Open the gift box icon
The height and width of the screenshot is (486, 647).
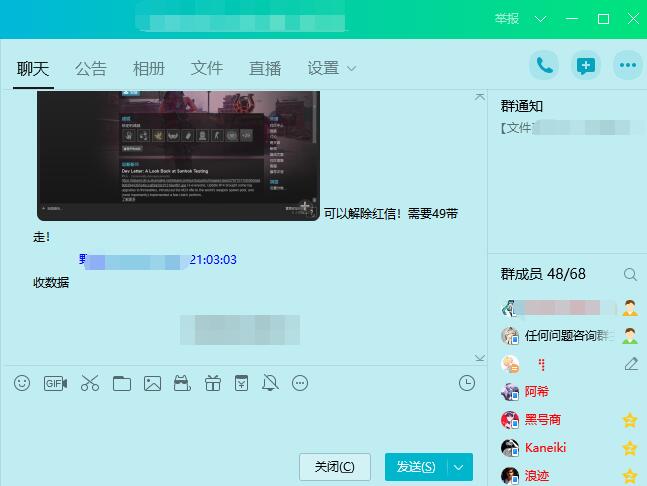213,383
